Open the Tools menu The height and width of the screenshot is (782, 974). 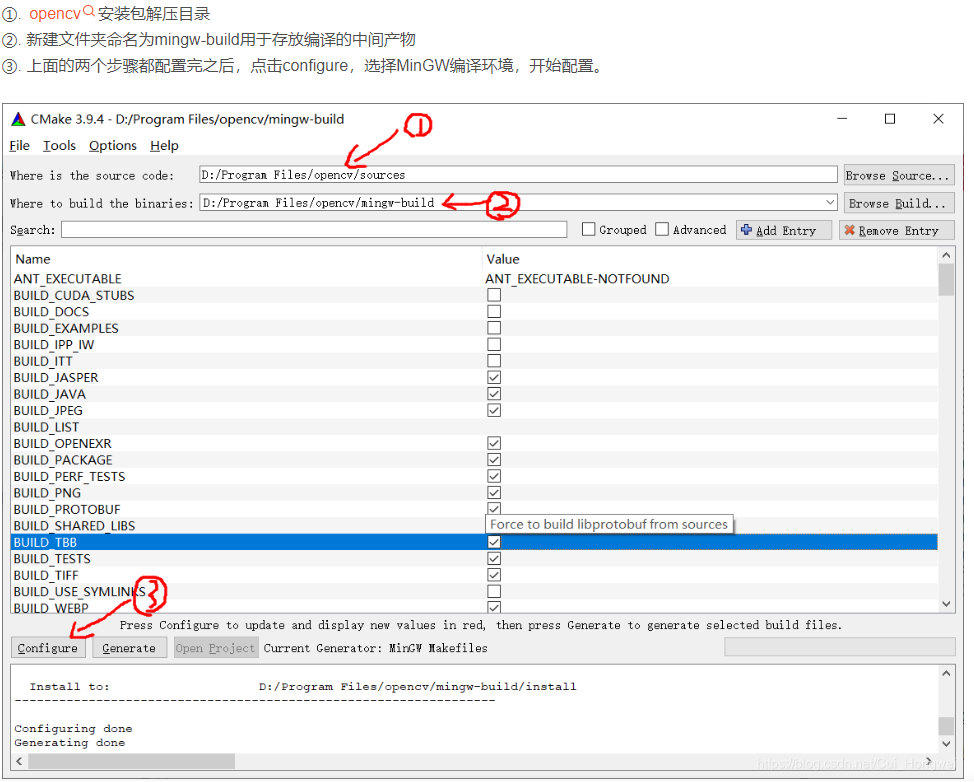59,145
